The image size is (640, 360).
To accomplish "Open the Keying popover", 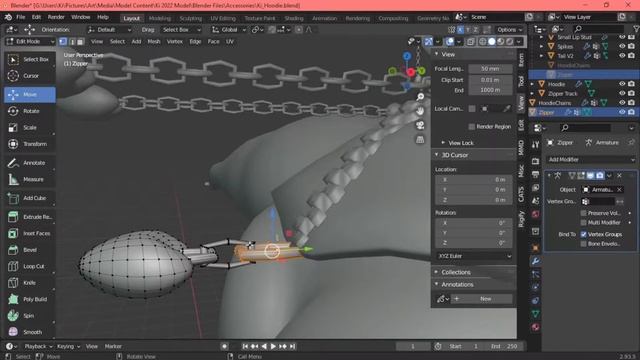I will click(x=69, y=347).
